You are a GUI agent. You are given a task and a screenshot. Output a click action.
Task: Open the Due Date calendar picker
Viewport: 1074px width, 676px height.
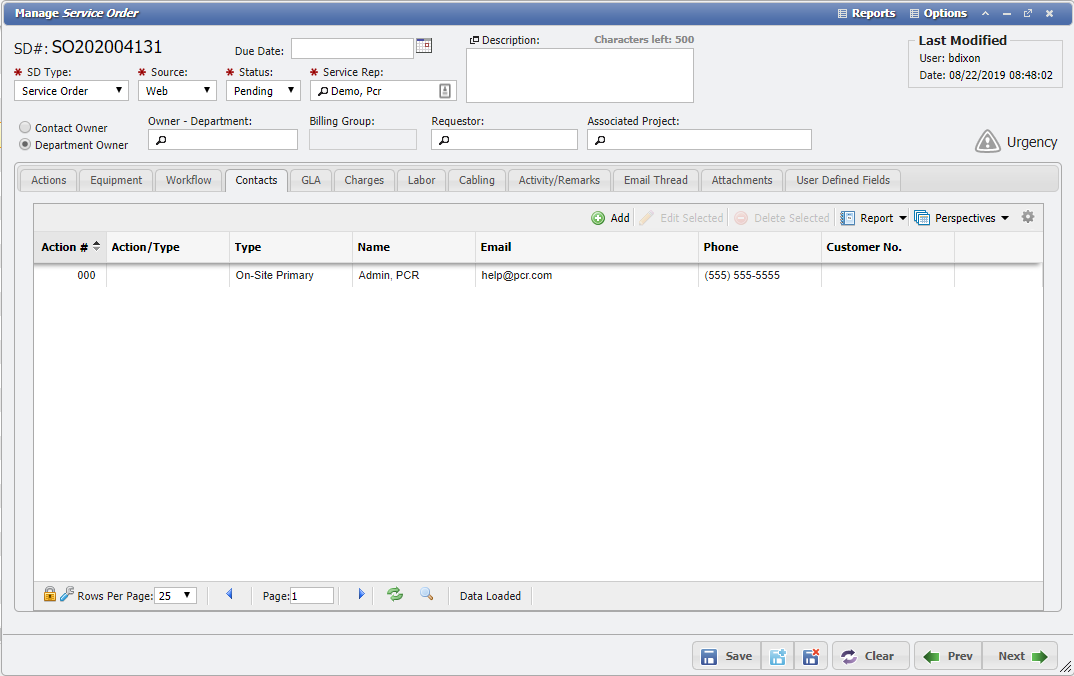(x=423, y=45)
